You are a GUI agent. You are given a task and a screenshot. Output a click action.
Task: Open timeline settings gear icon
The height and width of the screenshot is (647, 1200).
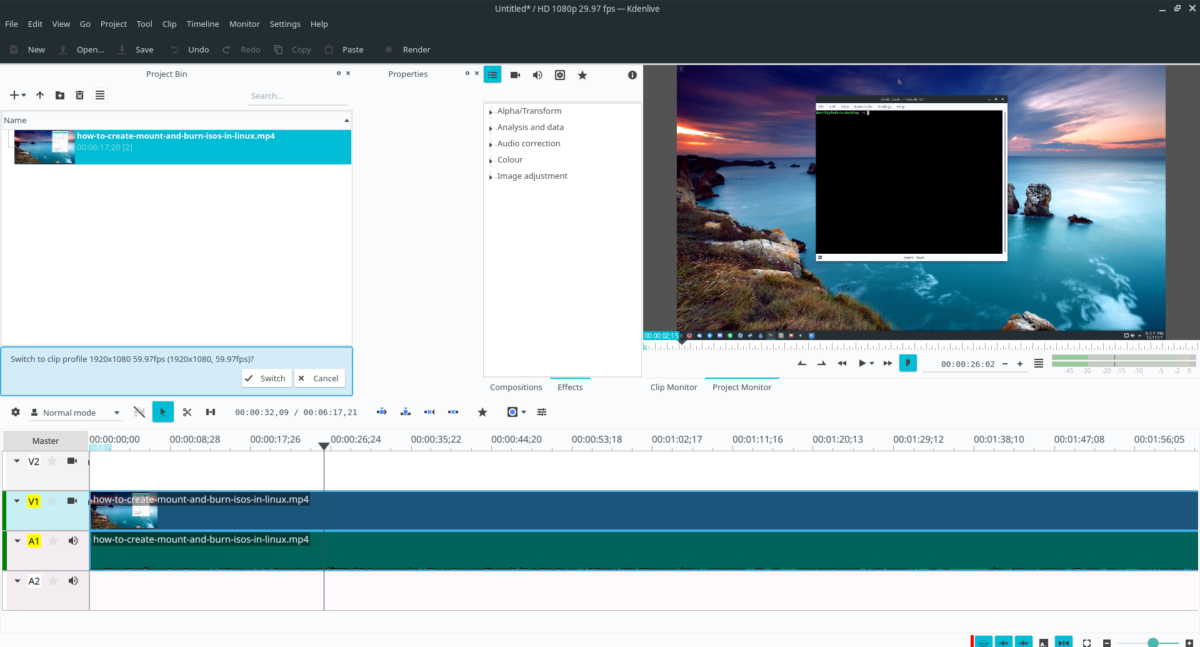point(15,412)
